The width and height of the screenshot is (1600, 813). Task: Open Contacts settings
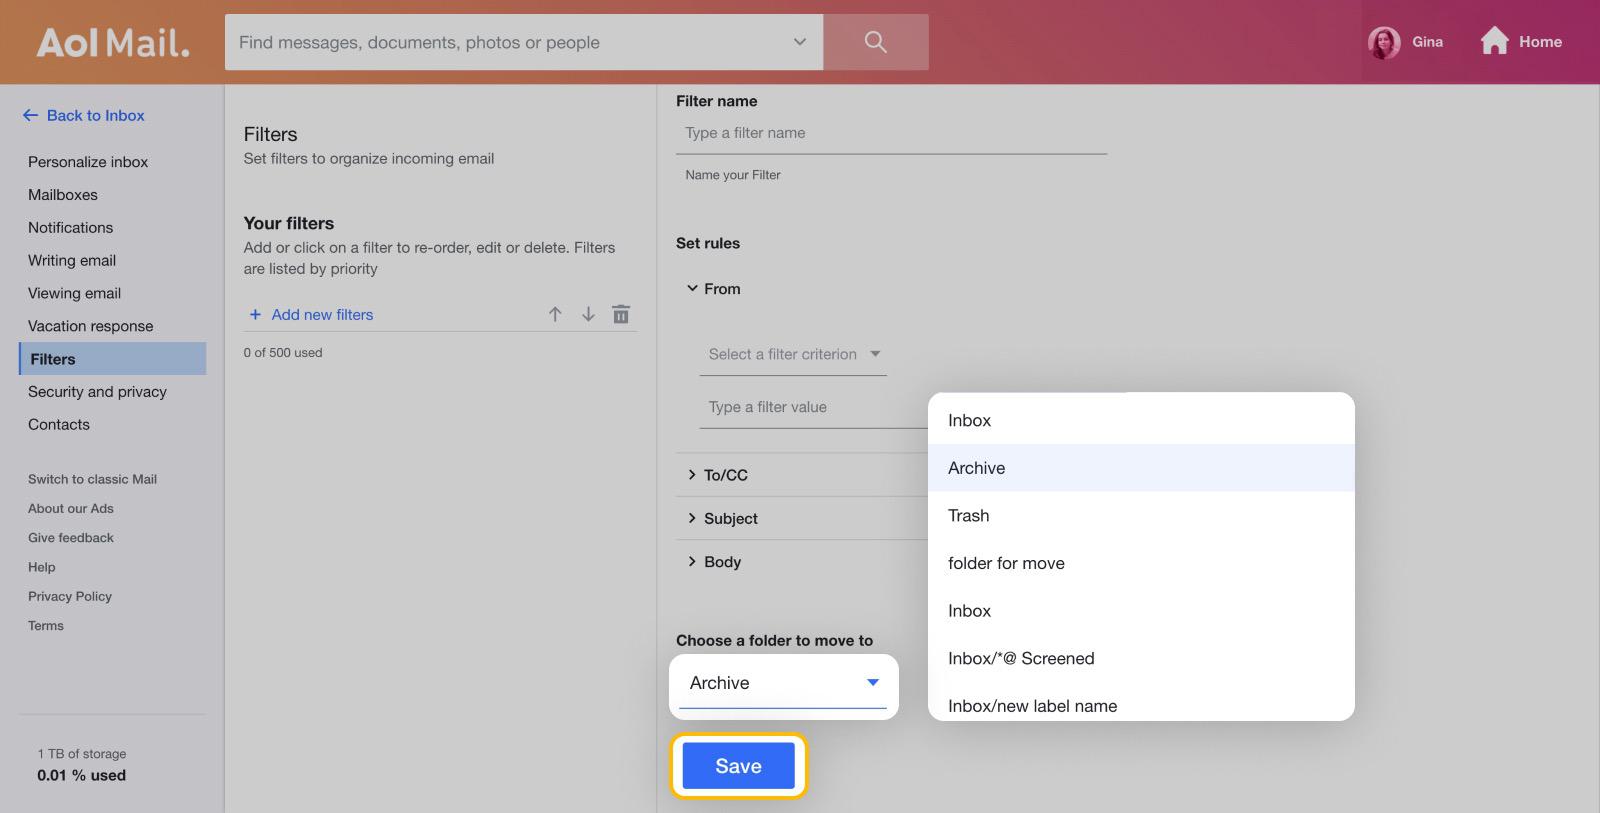pyautogui.click(x=59, y=424)
